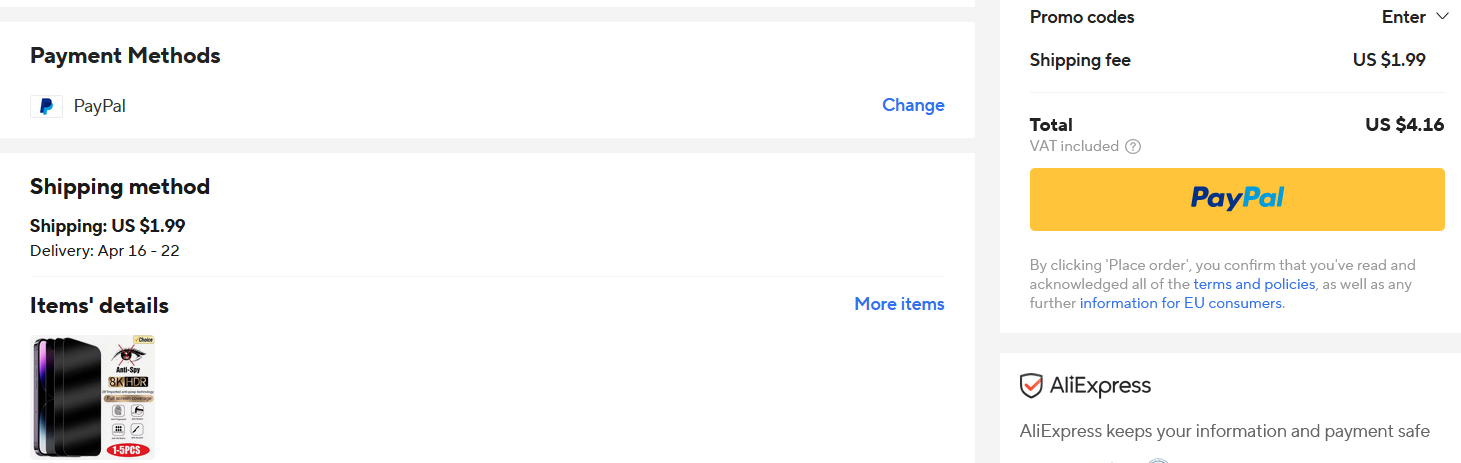
Task: Click the Delivery Apr 16 - 22 text
Action: (105, 250)
